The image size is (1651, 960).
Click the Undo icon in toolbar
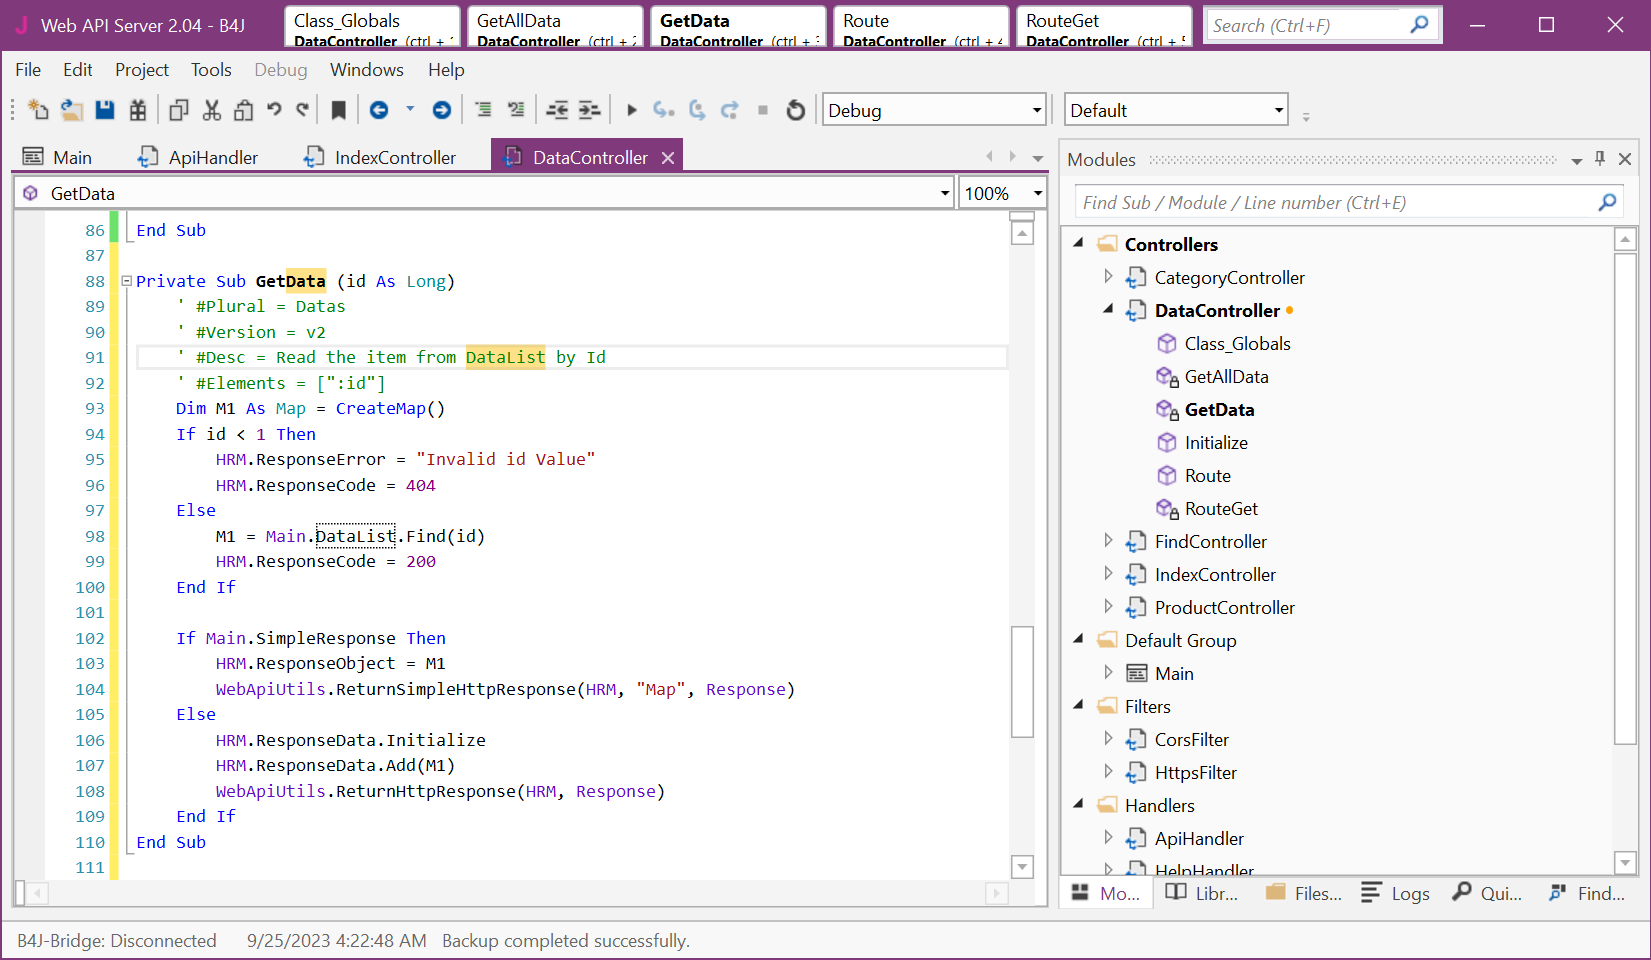pyautogui.click(x=274, y=110)
